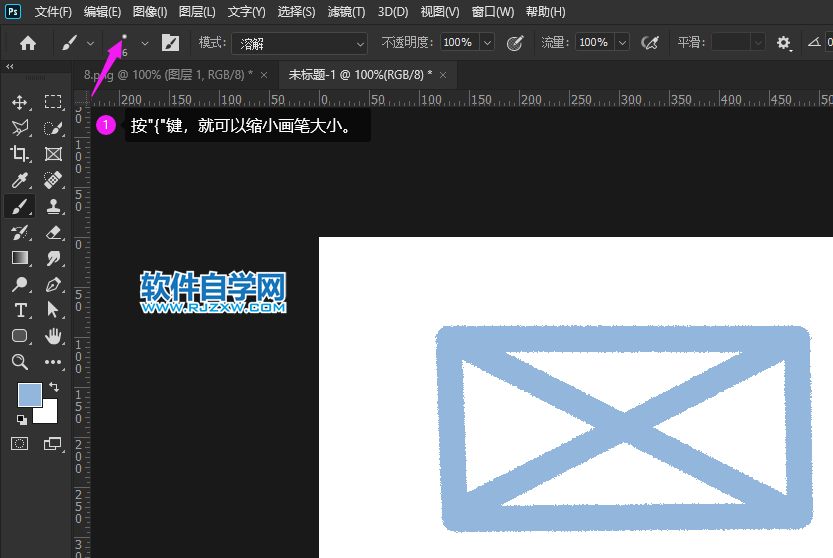
Task: Close the 8.png document tab
Action: tap(264, 75)
